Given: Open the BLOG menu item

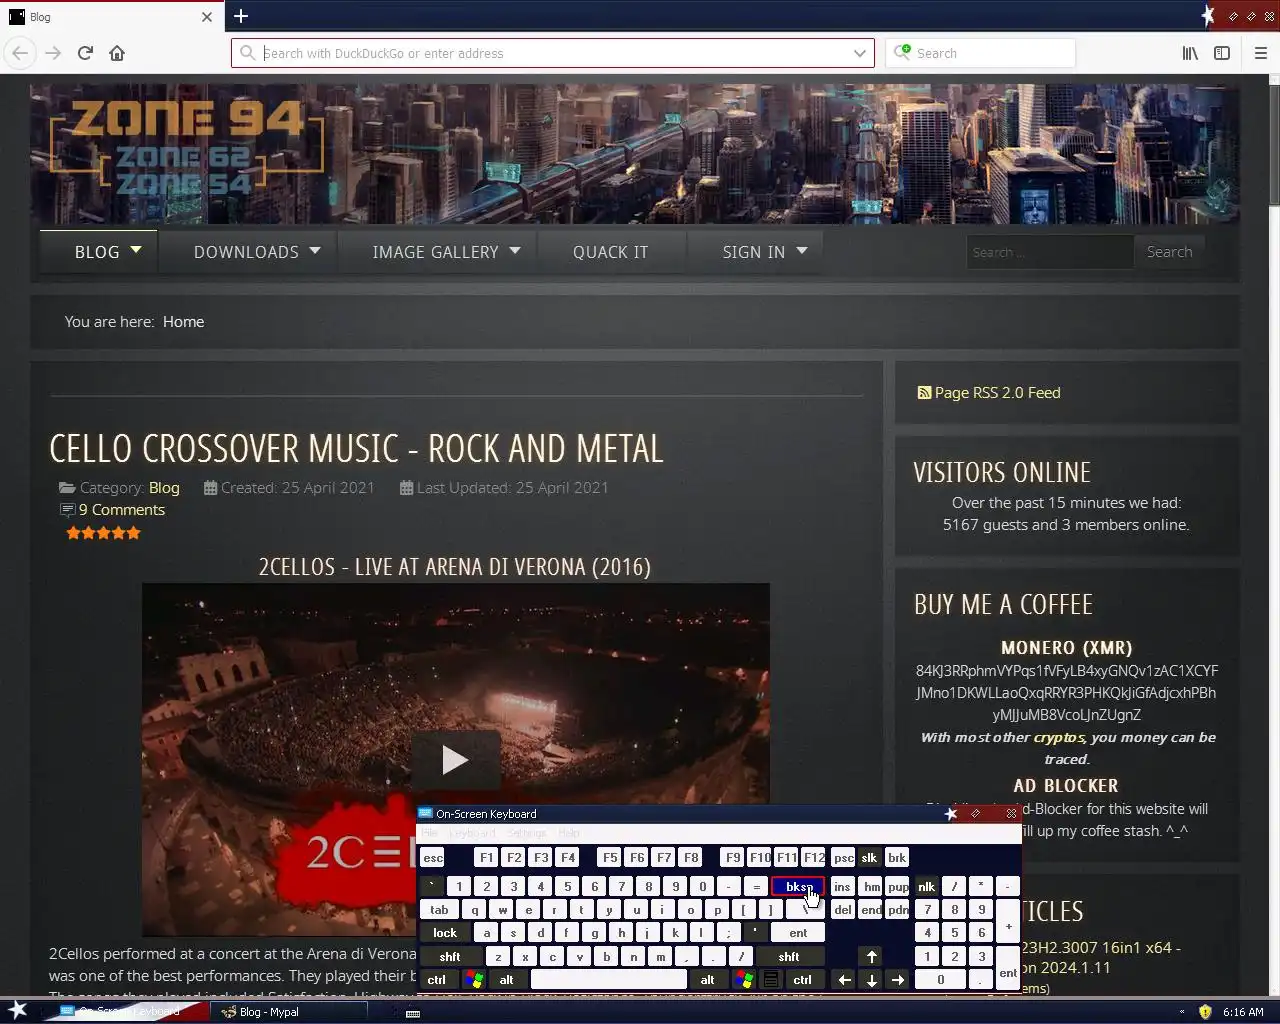Looking at the screenshot, I should click(97, 252).
